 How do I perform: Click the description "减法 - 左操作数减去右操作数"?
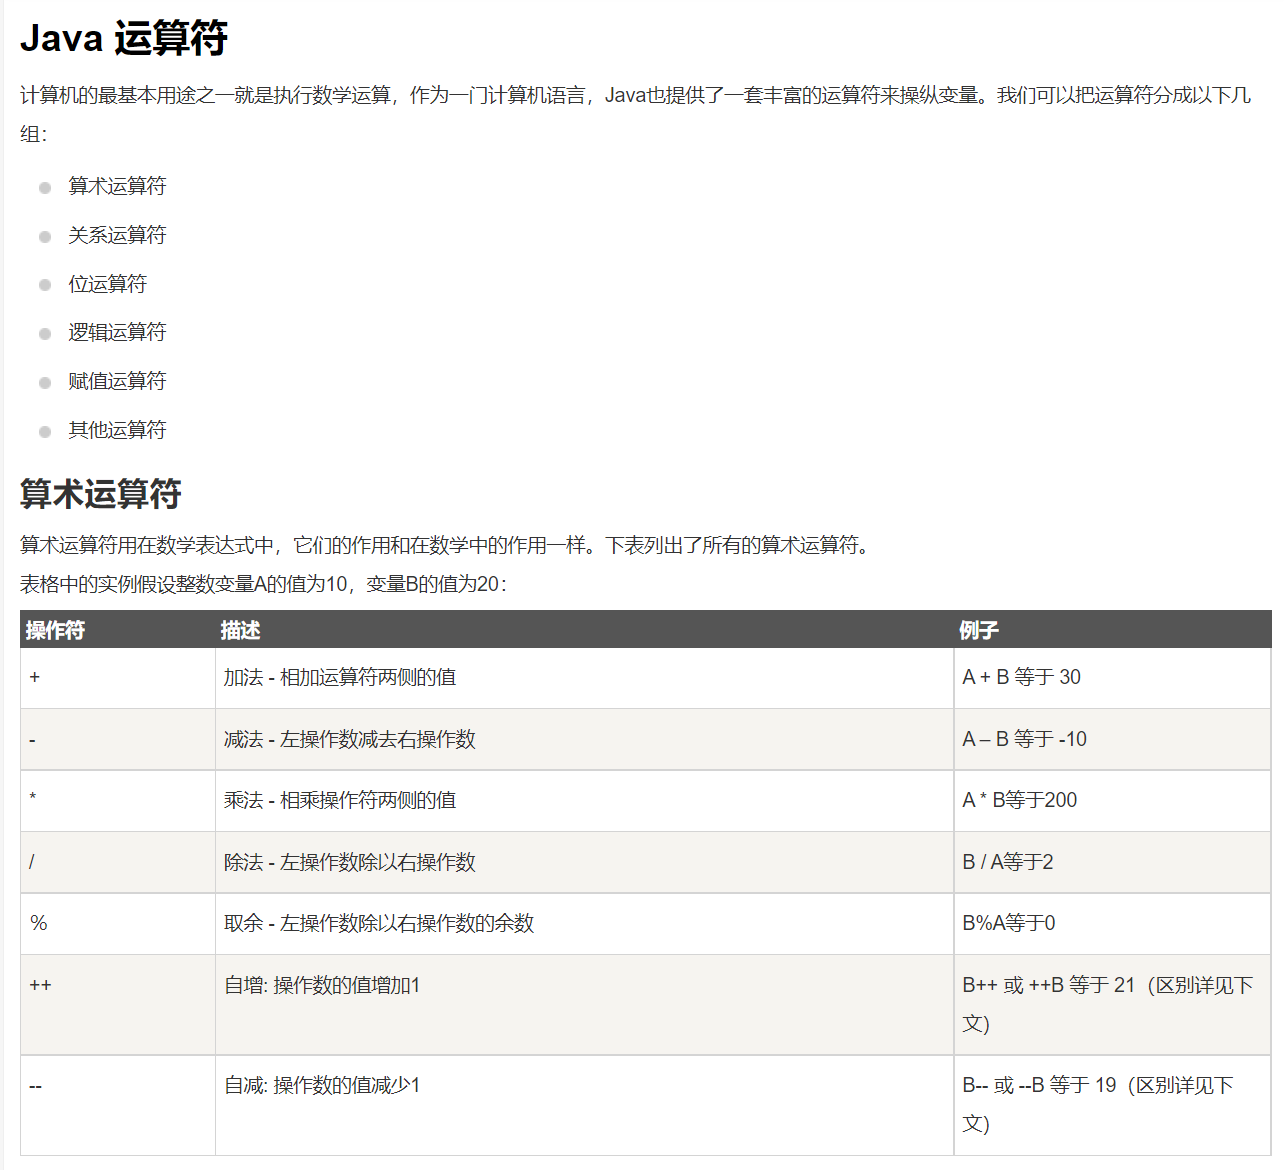350,739
